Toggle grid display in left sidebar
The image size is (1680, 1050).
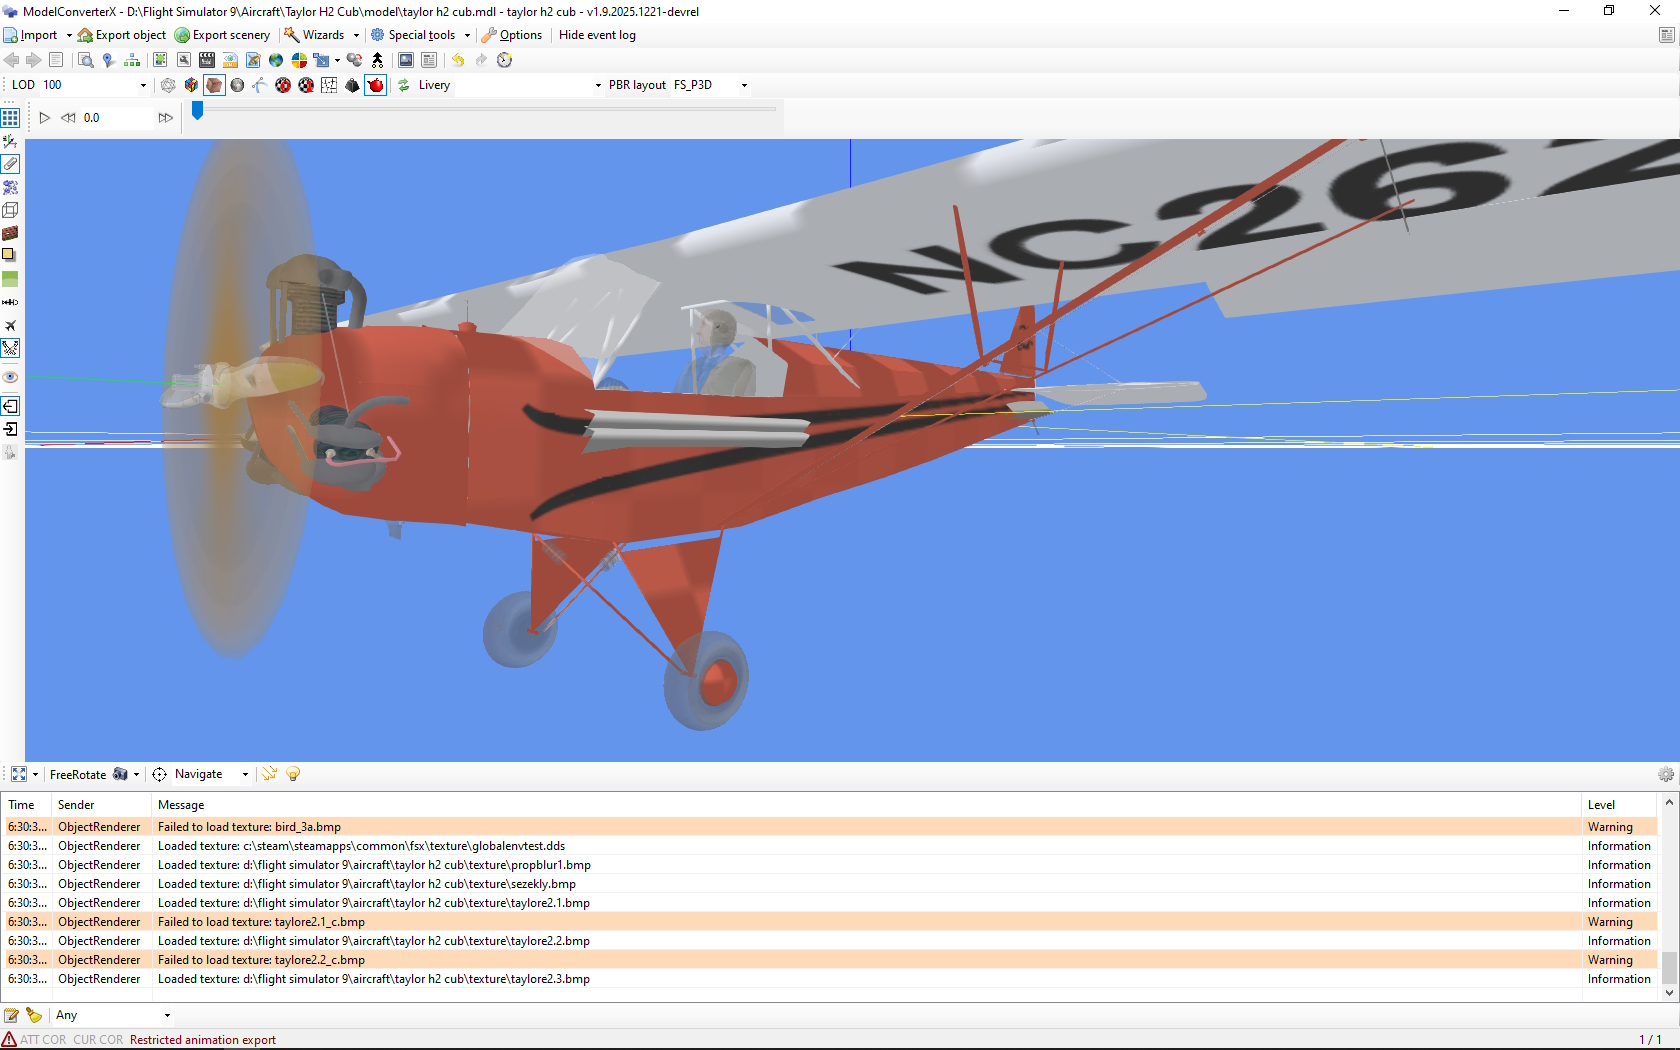tap(10, 118)
